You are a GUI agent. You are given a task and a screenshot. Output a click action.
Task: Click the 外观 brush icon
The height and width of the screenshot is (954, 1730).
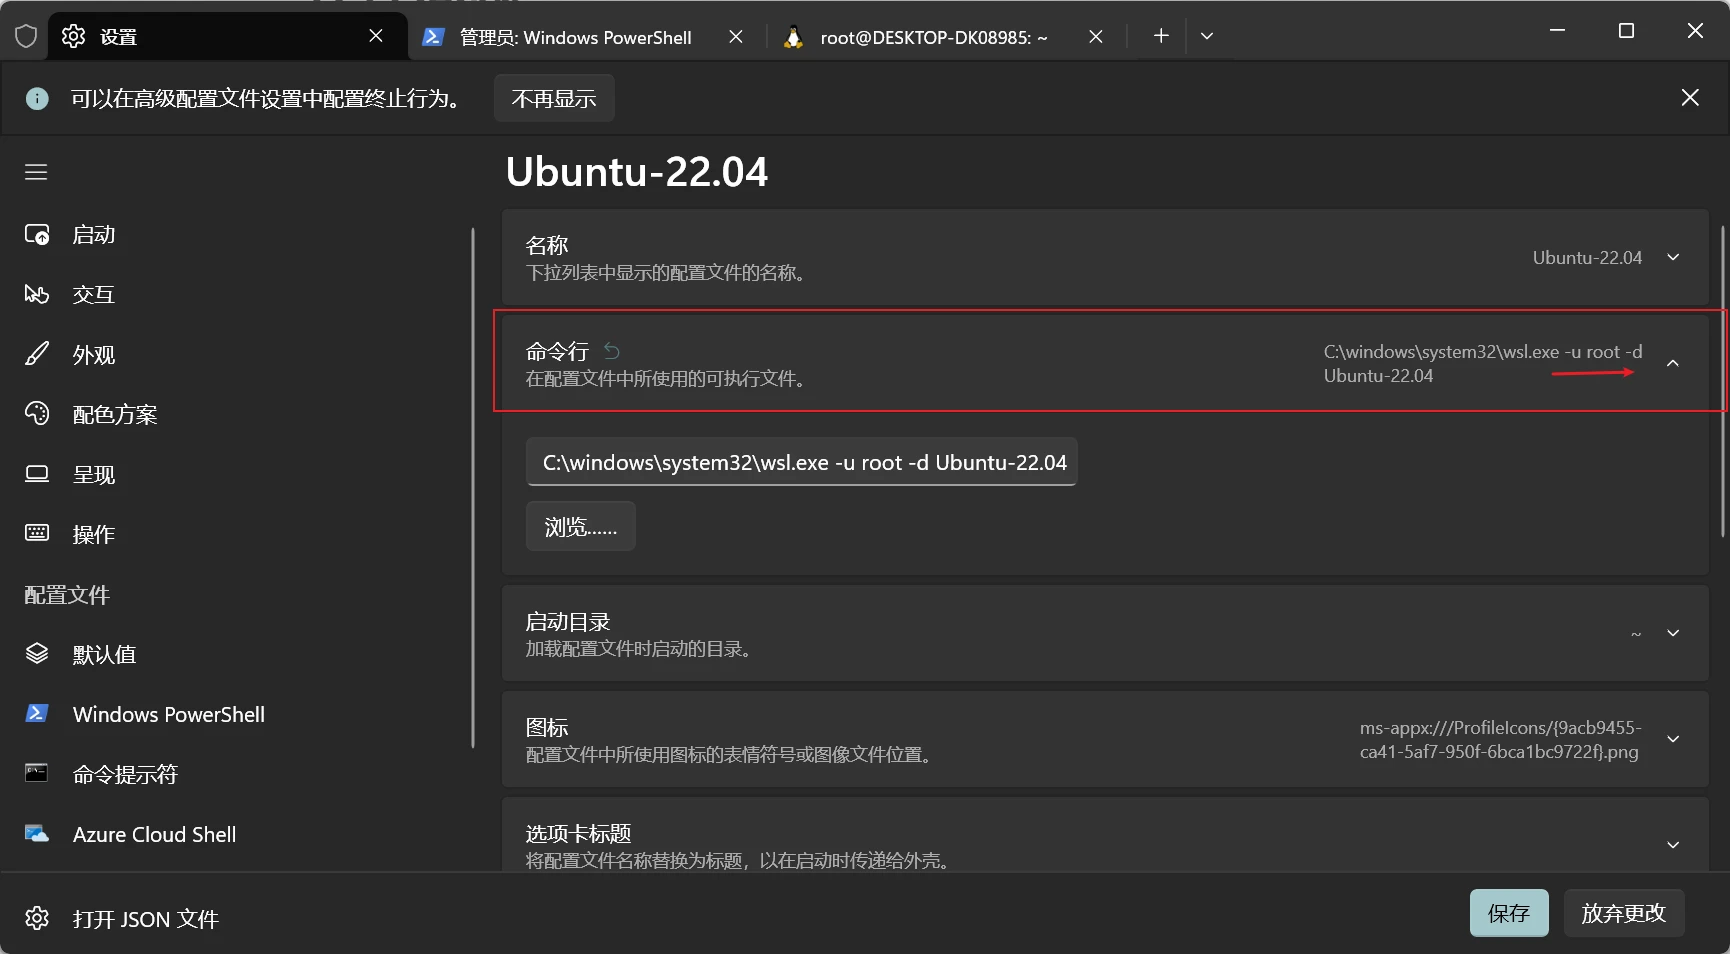click(x=37, y=354)
